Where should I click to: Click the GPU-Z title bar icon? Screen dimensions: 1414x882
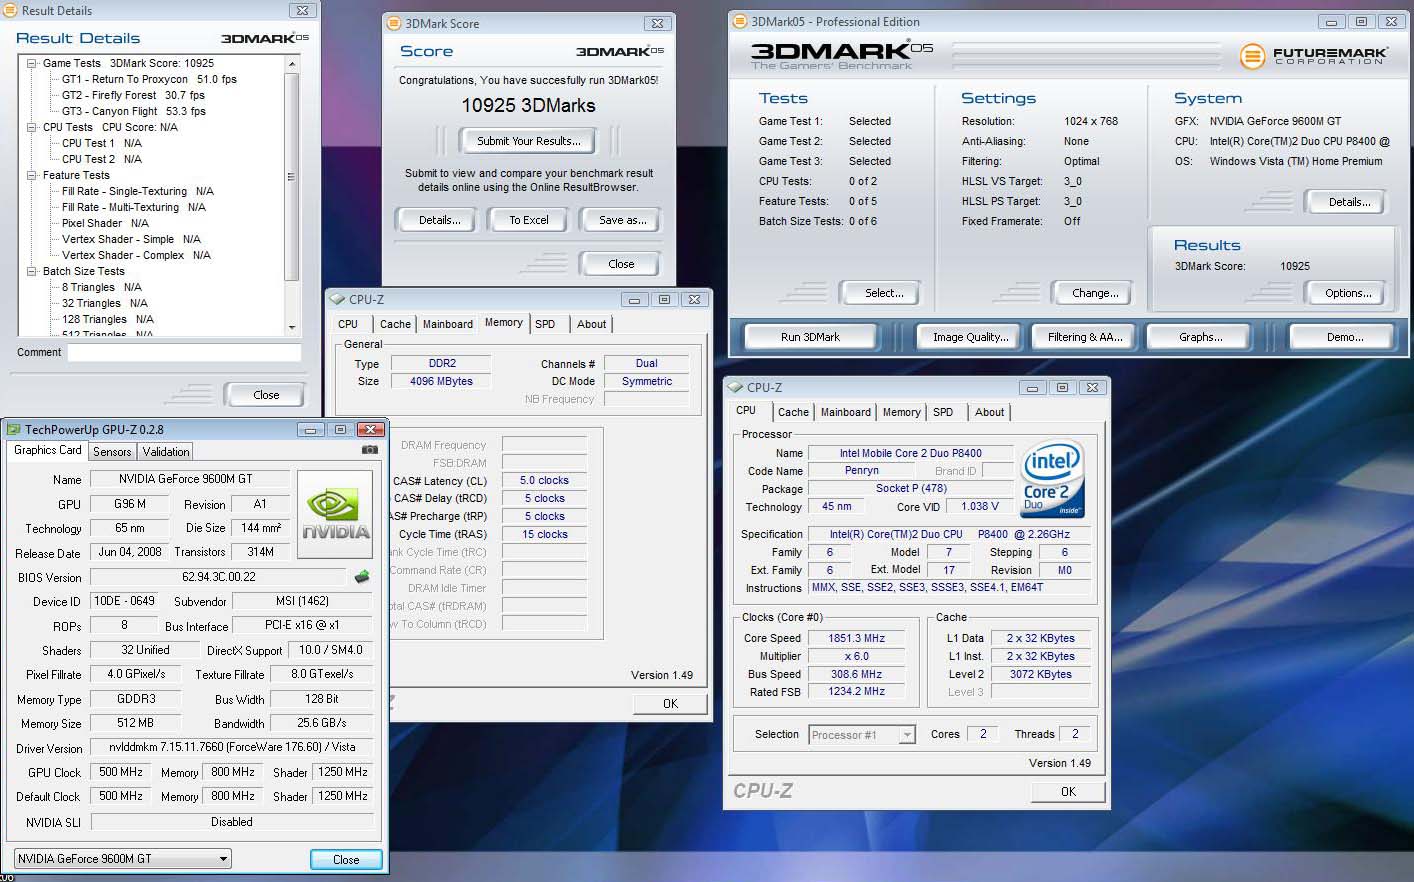click(x=14, y=430)
